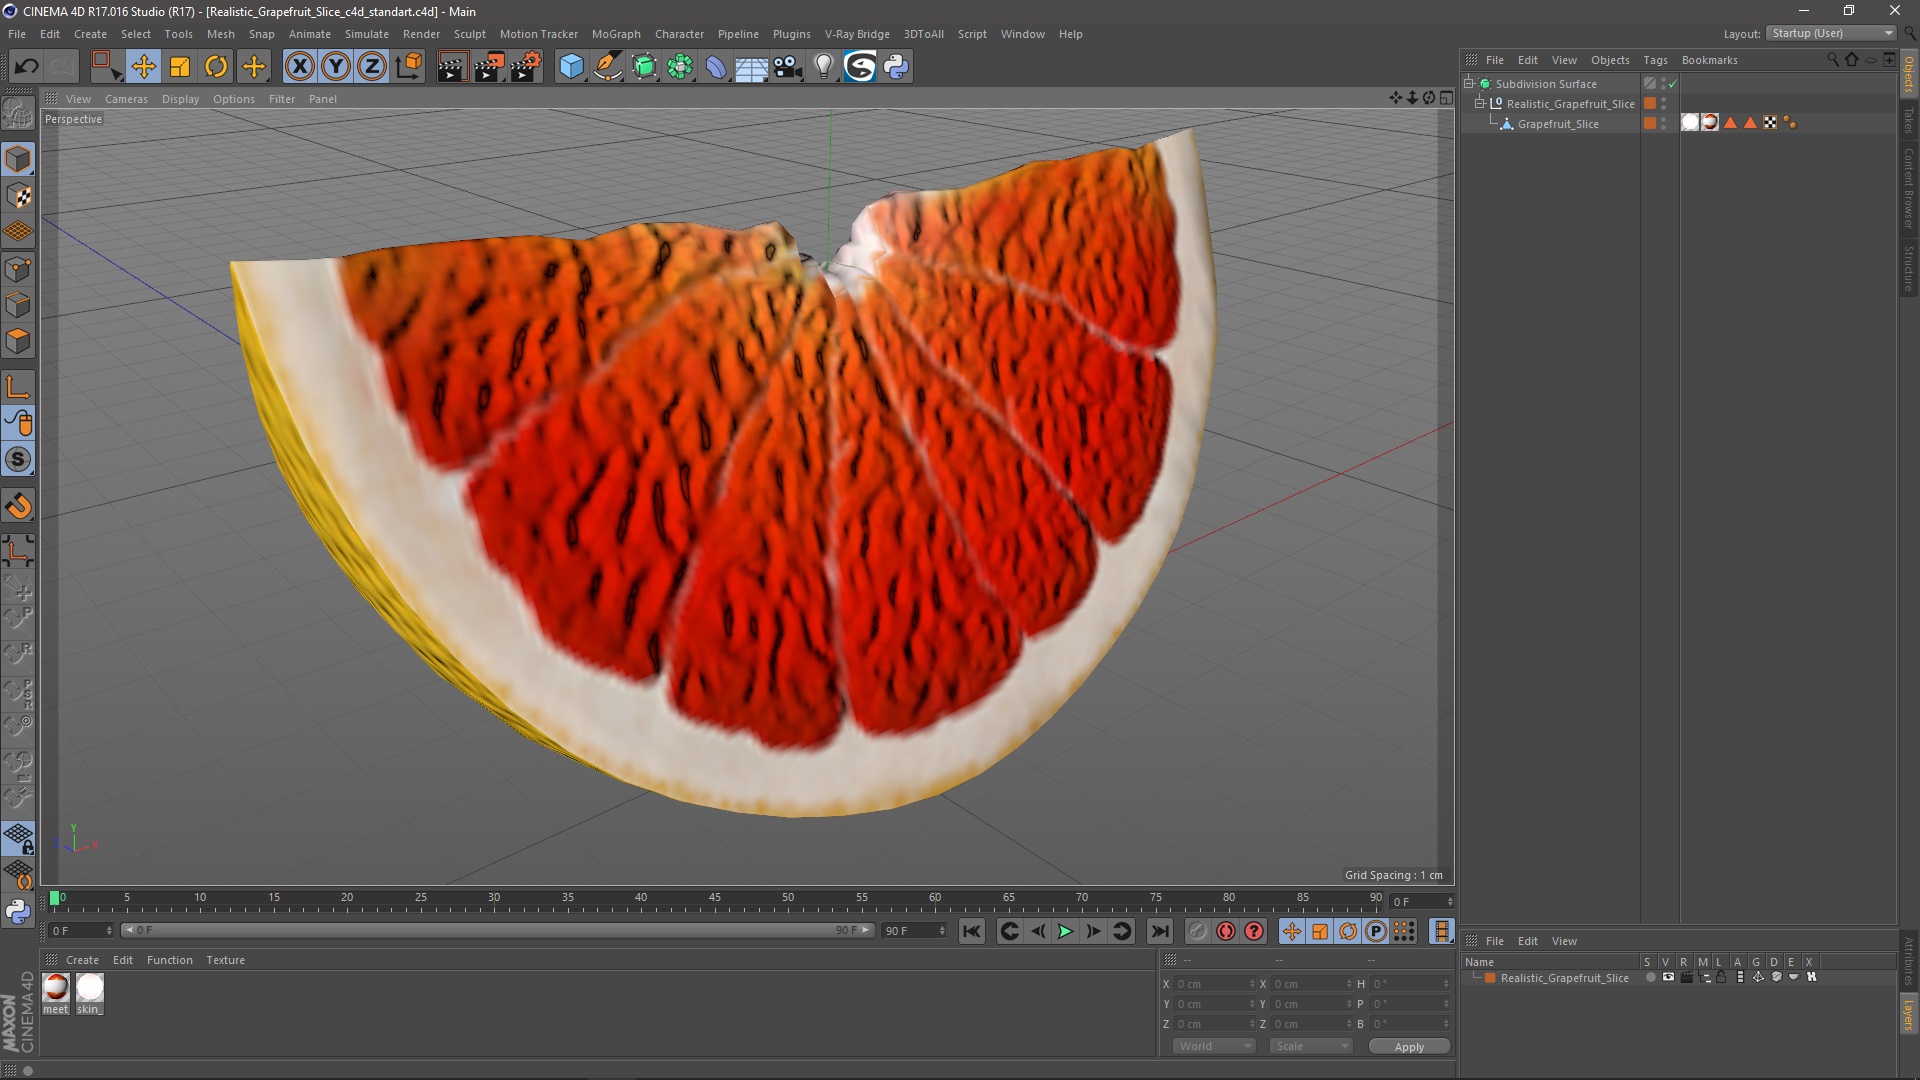Switch to Points mode in left palette
This screenshot has width=1920, height=1080.
click(18, 269)
